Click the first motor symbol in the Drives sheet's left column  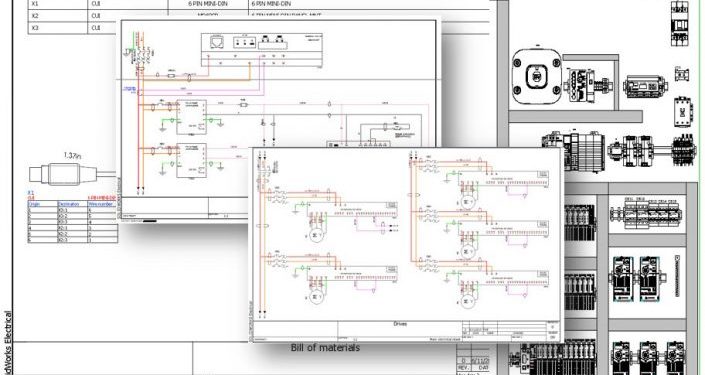[x=316, y=235]
